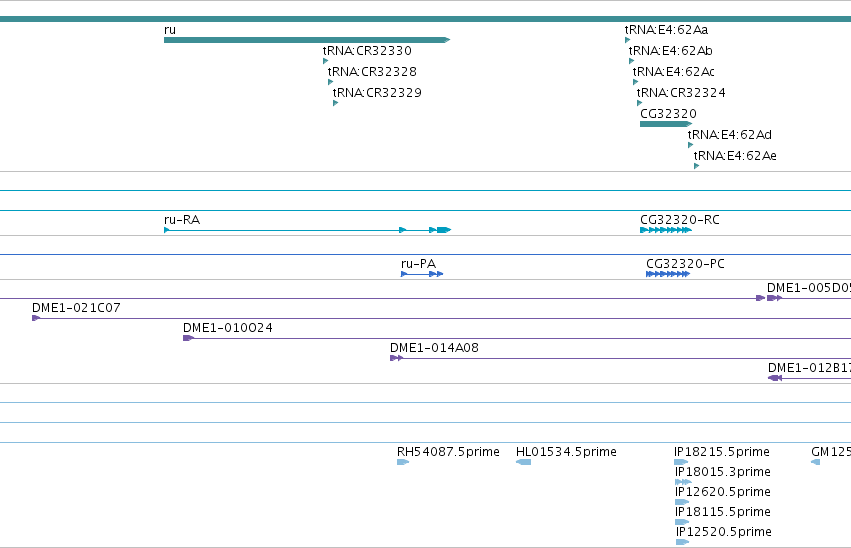Click the CG32320-RC label
The width and height of the screenshot is (851, 548).
pyautogui.click(x=680, y=220)
